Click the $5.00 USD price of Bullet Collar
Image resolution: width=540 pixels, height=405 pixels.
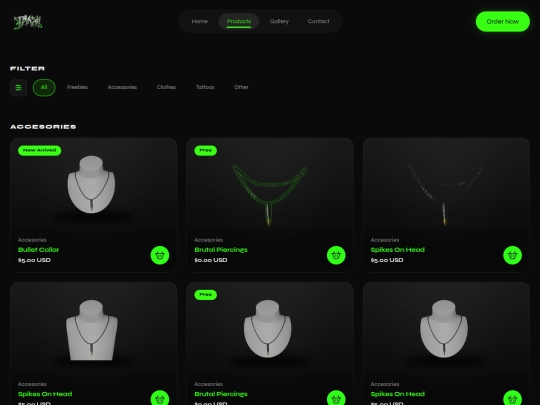pyautogui.click(x=34, y=260)
